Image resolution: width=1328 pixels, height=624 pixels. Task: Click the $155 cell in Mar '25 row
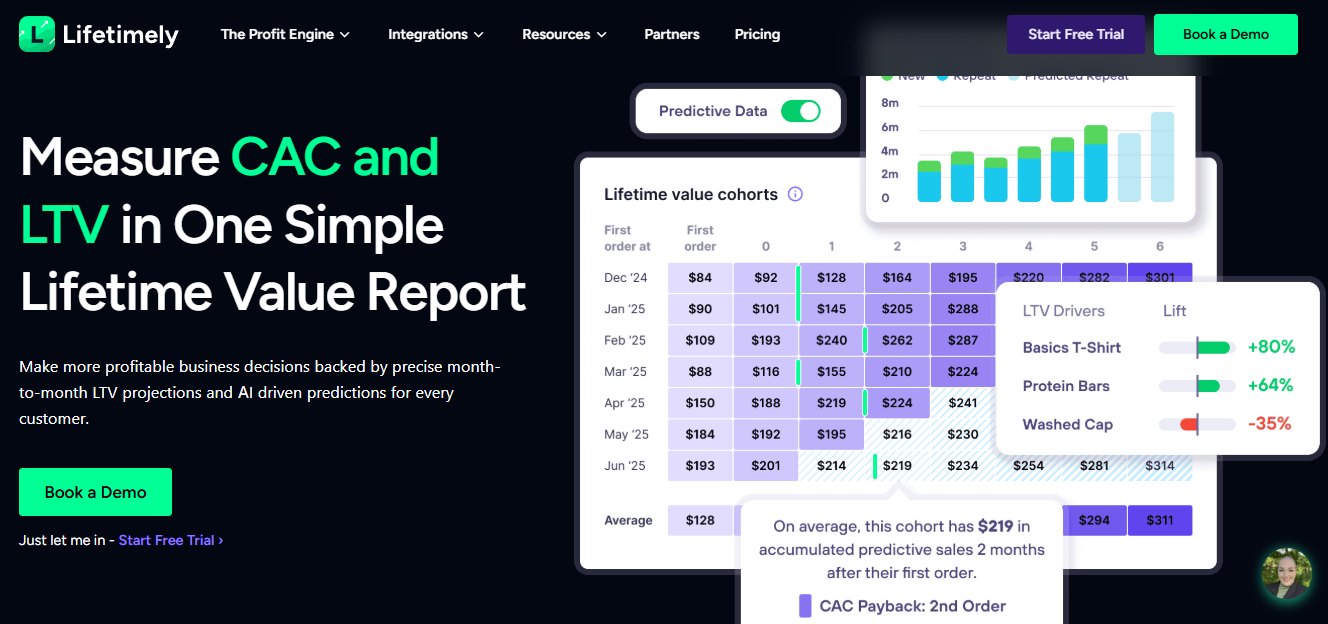[x=832, y=371]
